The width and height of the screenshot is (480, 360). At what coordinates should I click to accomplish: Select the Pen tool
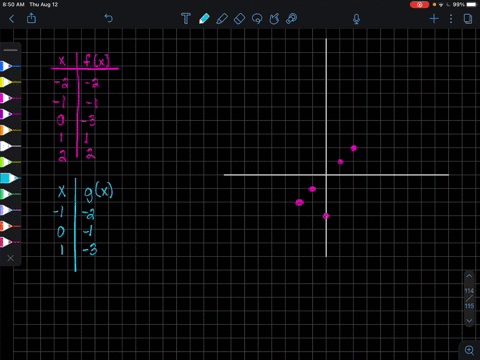pos(204,19)
